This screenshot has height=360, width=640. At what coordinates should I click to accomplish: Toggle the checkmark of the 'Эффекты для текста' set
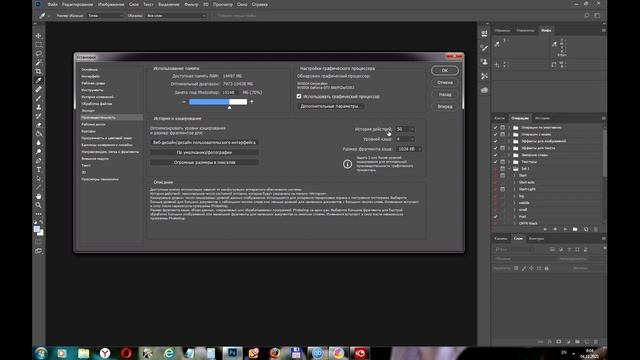click(x=495, y=148)
